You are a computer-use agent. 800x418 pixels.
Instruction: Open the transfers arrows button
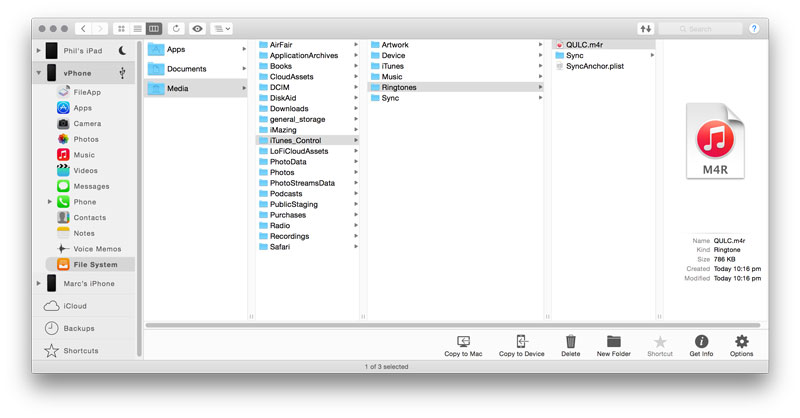645,29
